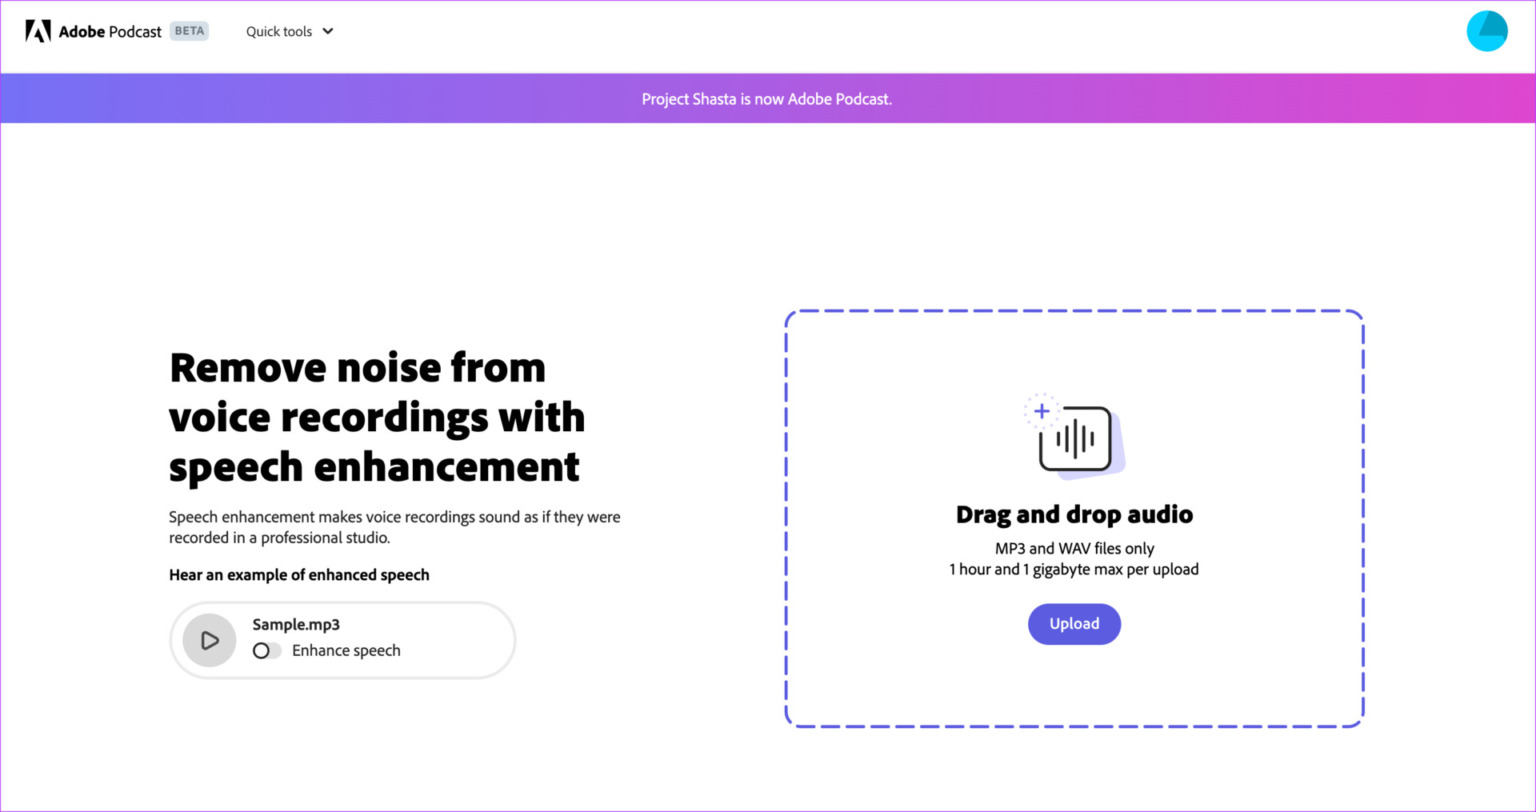Click the Project Shasta announcement banner

(767, 98)
